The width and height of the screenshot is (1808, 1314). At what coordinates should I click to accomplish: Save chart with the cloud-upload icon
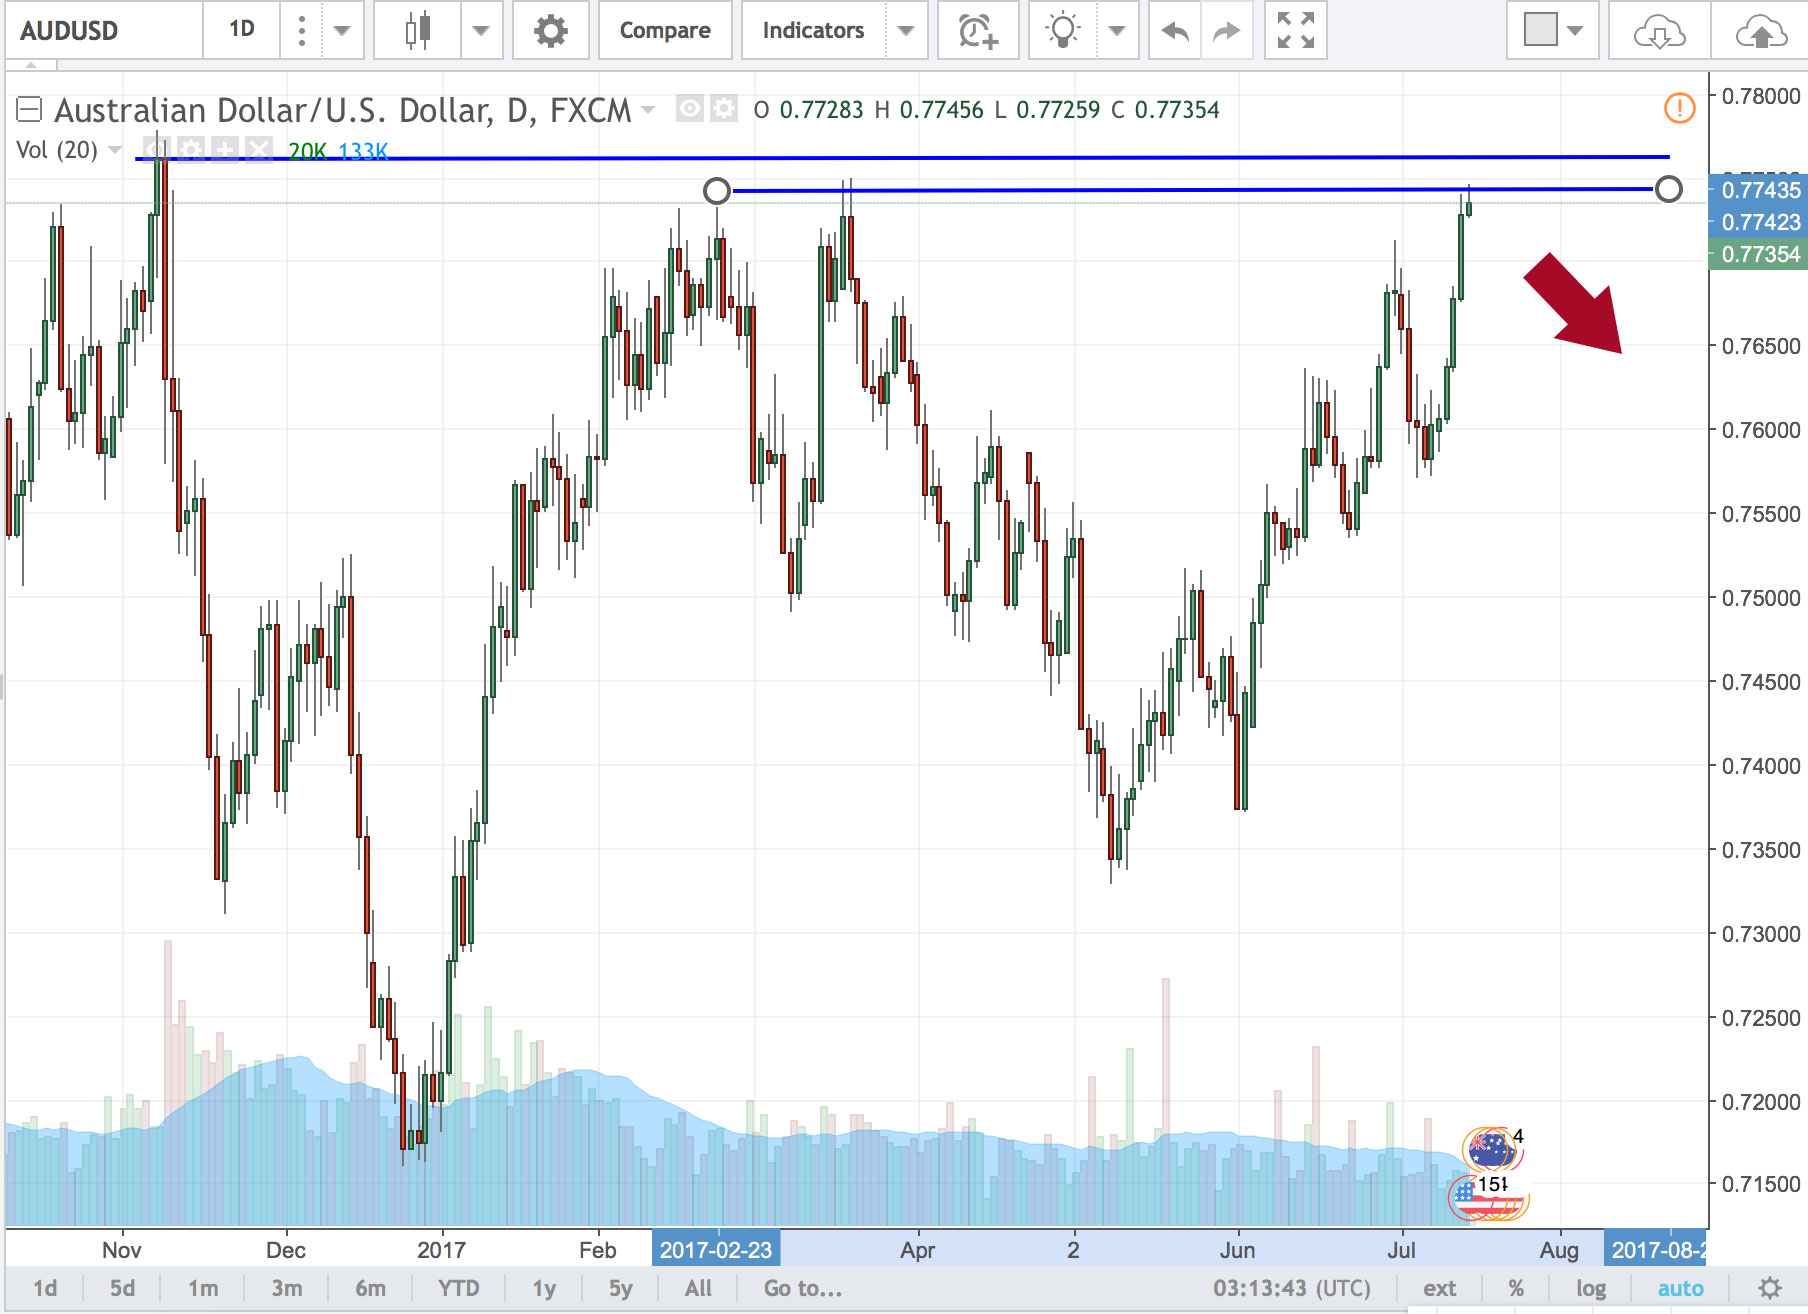1761,31
